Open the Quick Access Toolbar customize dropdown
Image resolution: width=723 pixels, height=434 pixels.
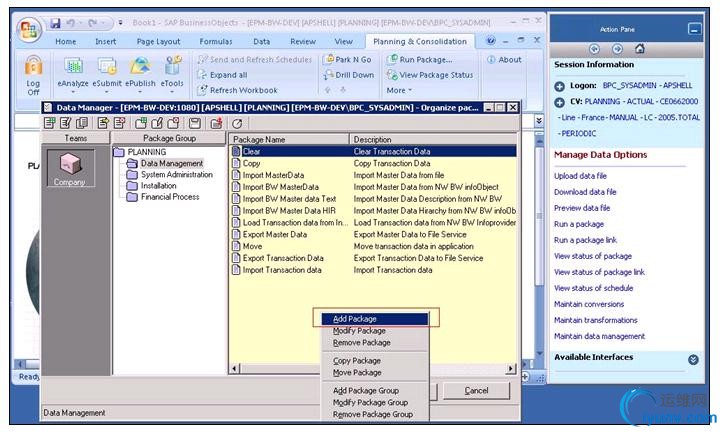coord(120,22)
